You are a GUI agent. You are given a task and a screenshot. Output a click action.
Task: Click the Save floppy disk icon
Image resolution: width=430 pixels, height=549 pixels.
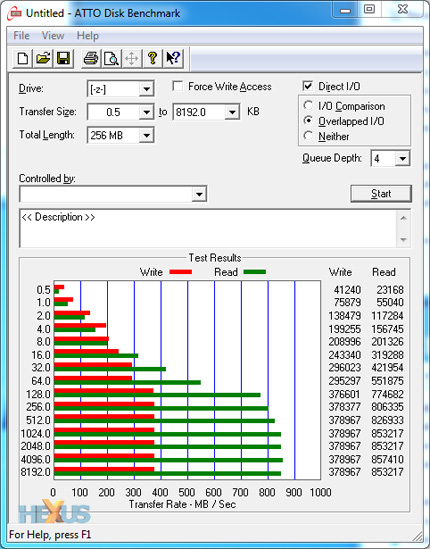[63, 58]
